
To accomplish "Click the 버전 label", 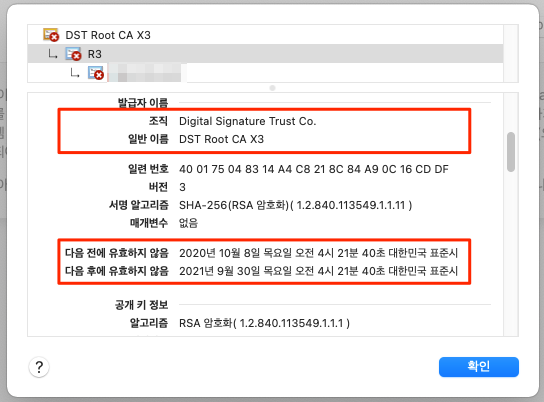I will [158, 187].
